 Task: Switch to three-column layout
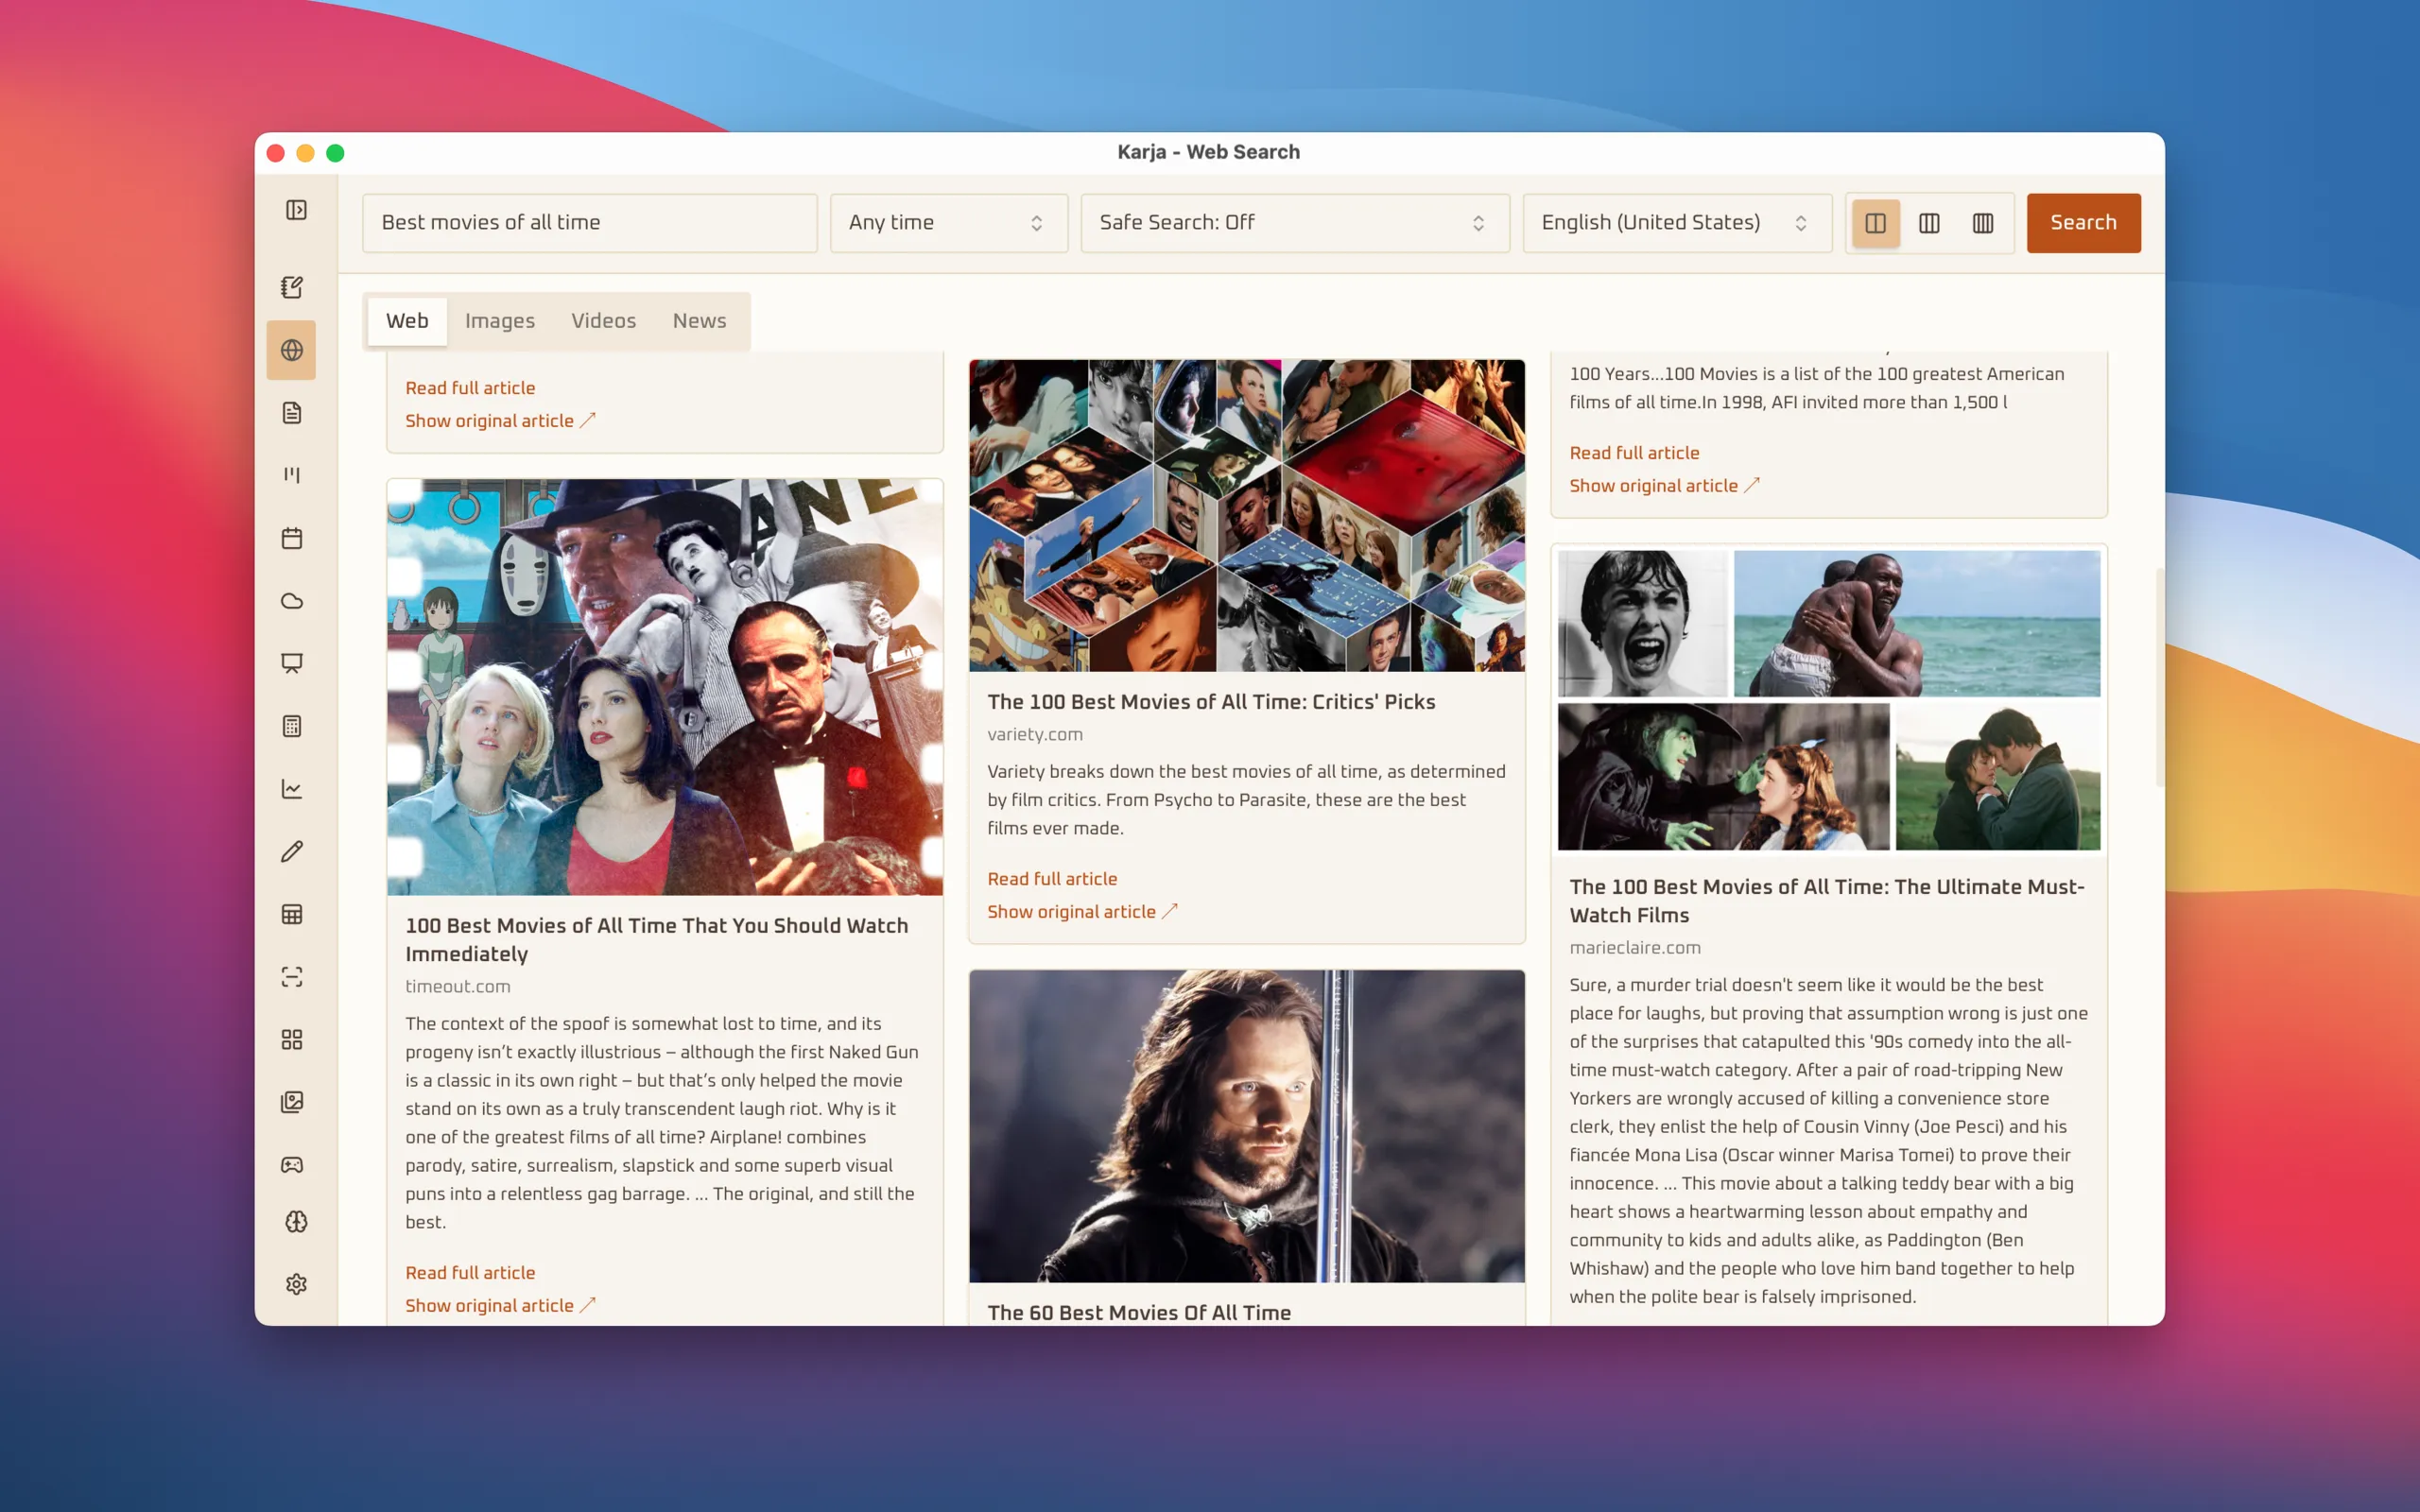[x=1929, y=223]
